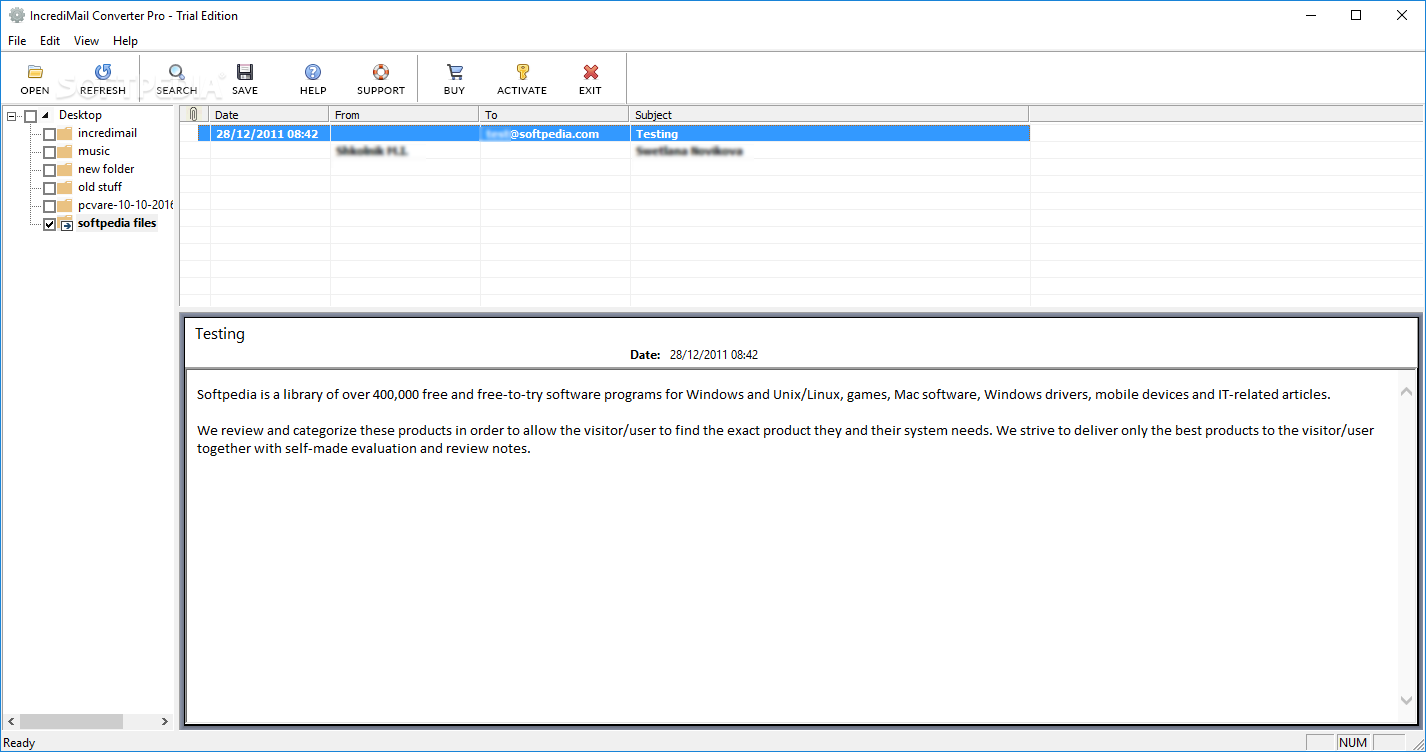Image resolution: width=1426 pixels, height=752 pixels.
Task: Click the Activate key icon
Action: click(x=522, y=72)
